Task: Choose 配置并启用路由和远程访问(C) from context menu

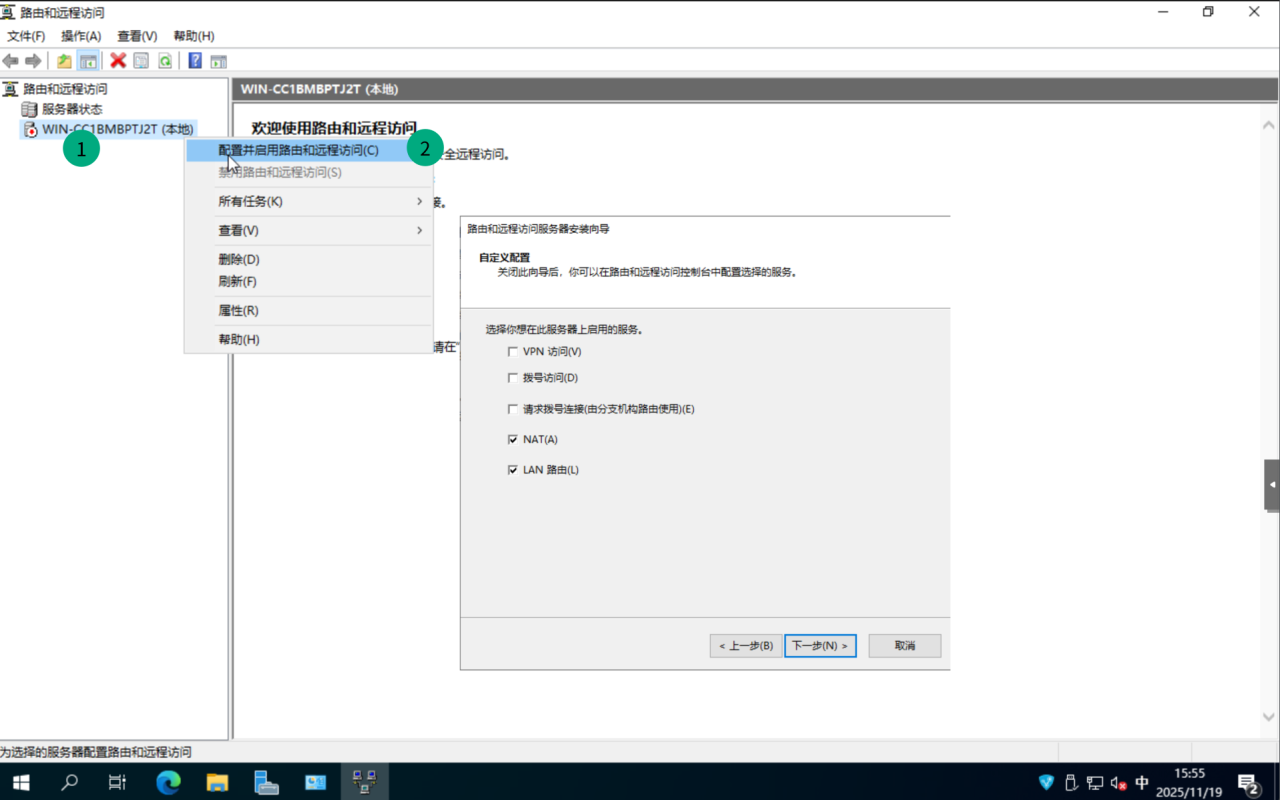Action: [309, 150]
